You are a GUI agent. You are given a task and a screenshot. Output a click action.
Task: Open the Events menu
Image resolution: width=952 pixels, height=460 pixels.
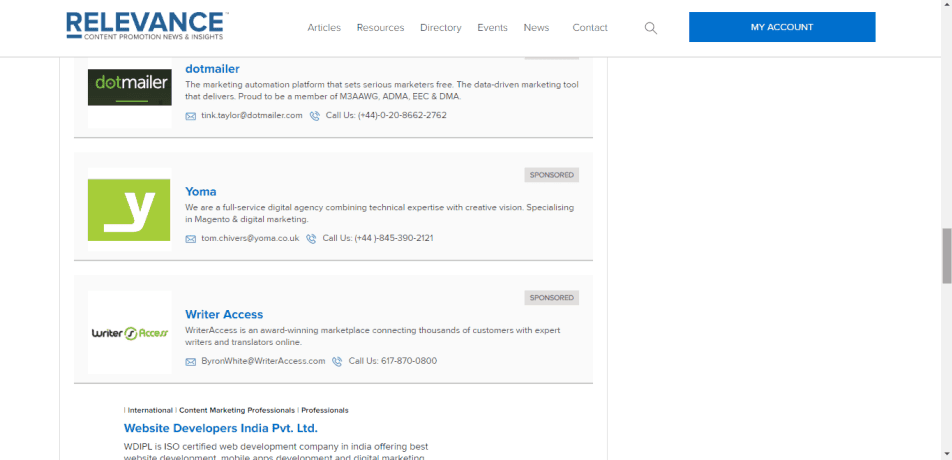click(492, 28)
